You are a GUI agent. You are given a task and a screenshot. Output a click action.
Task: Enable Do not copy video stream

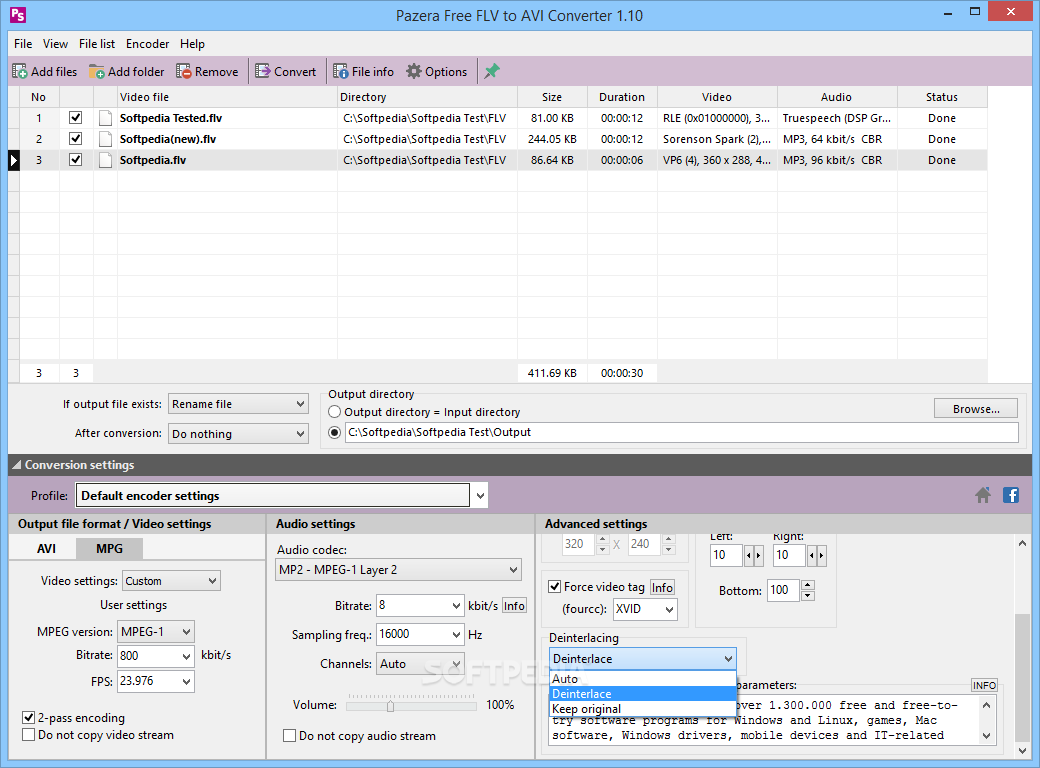point(29,735)
